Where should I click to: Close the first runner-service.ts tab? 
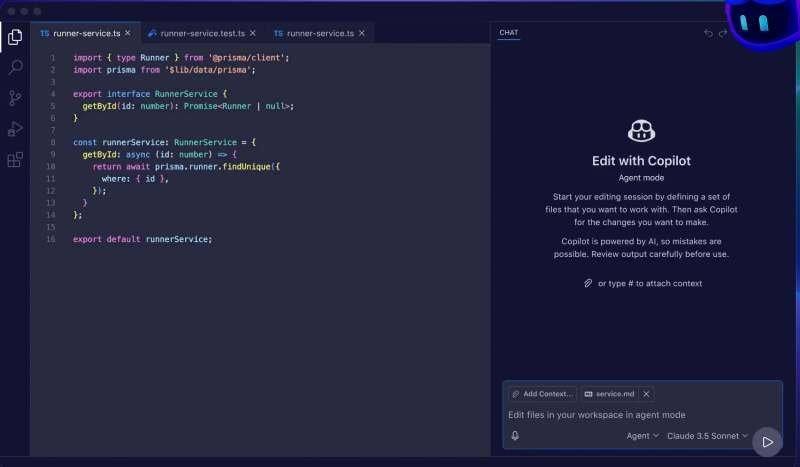(x=128, y=33)
